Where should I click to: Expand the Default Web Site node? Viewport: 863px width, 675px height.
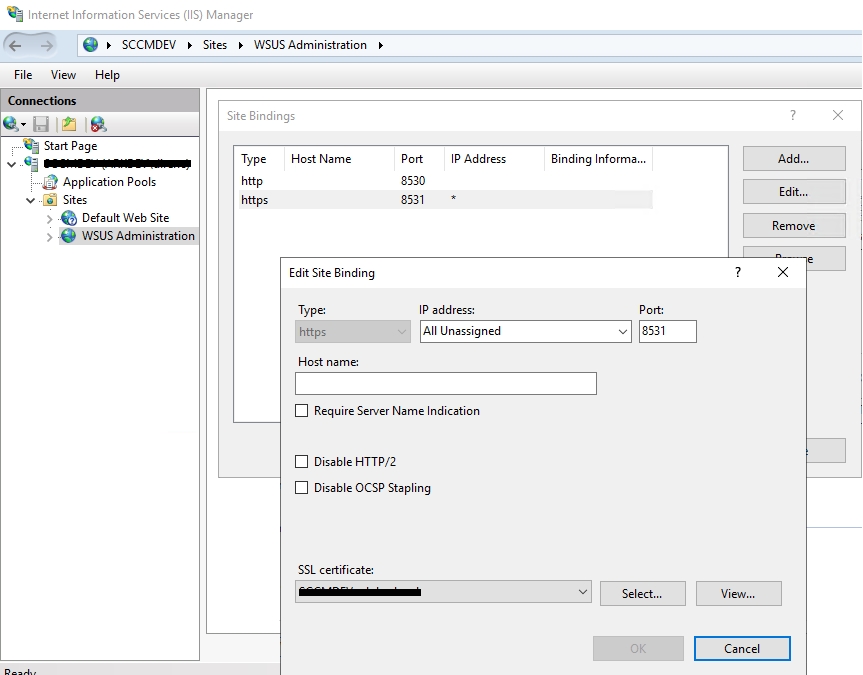50,218
